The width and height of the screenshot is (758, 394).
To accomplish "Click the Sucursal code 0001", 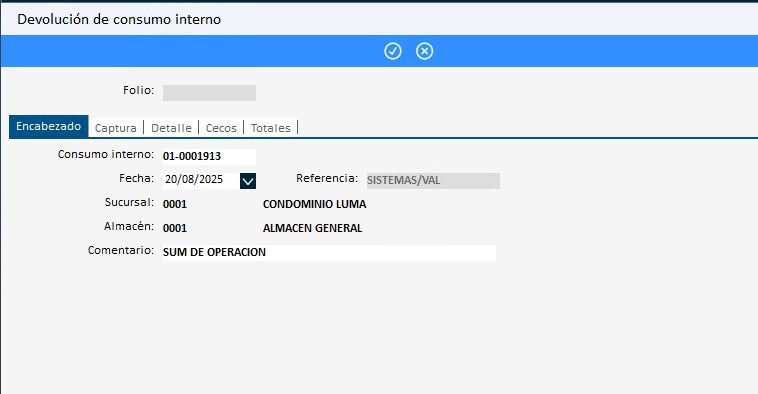I will coord(175,204).
